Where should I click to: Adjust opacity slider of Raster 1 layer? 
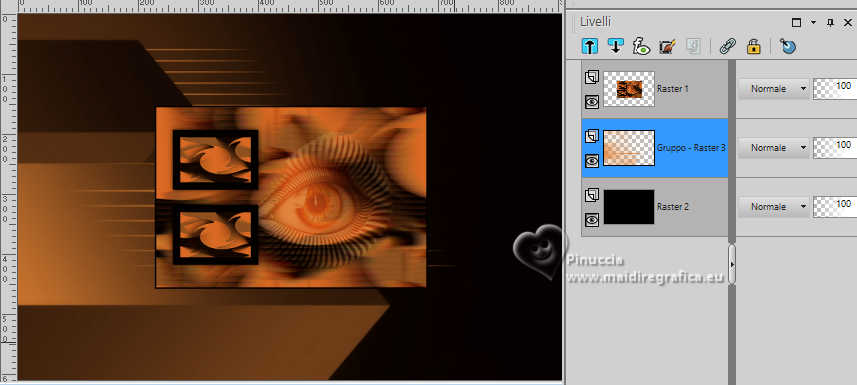835,89
